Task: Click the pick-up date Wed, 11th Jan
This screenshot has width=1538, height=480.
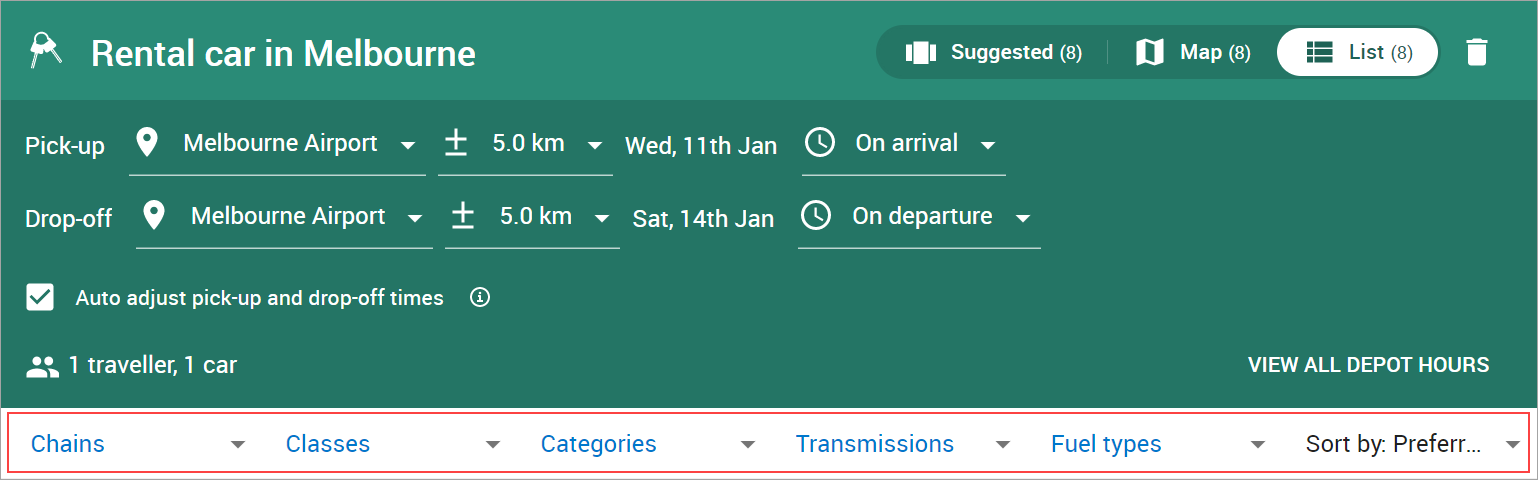Action: click(x=701, y=146)
